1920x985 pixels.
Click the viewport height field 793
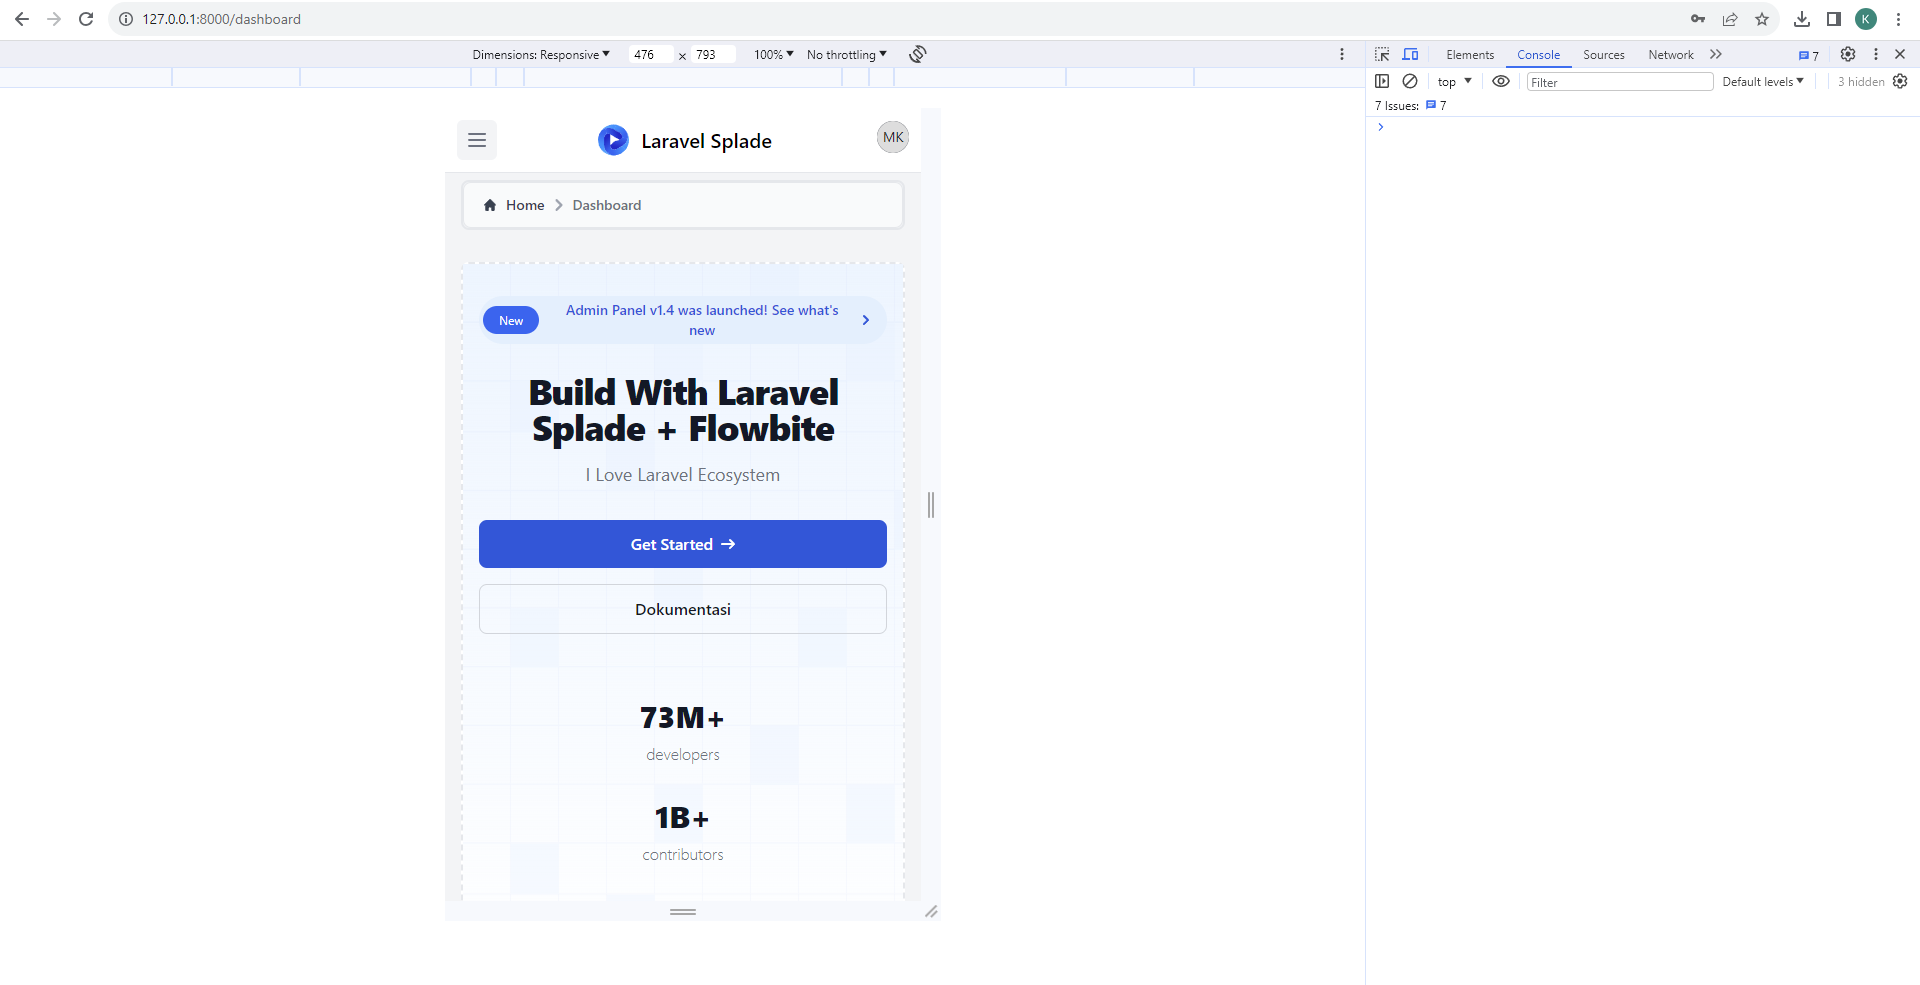[x=714, y=54]
